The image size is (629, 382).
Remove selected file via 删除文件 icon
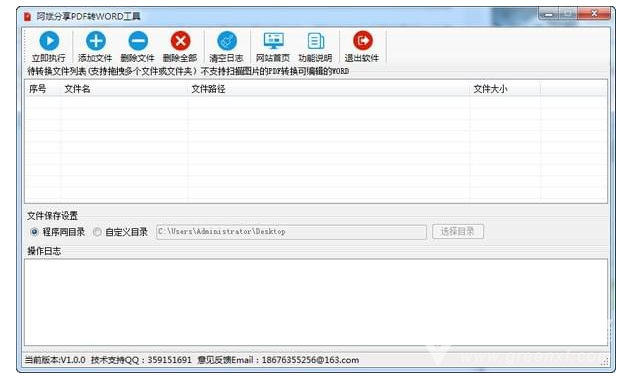(x=138, y=41)
